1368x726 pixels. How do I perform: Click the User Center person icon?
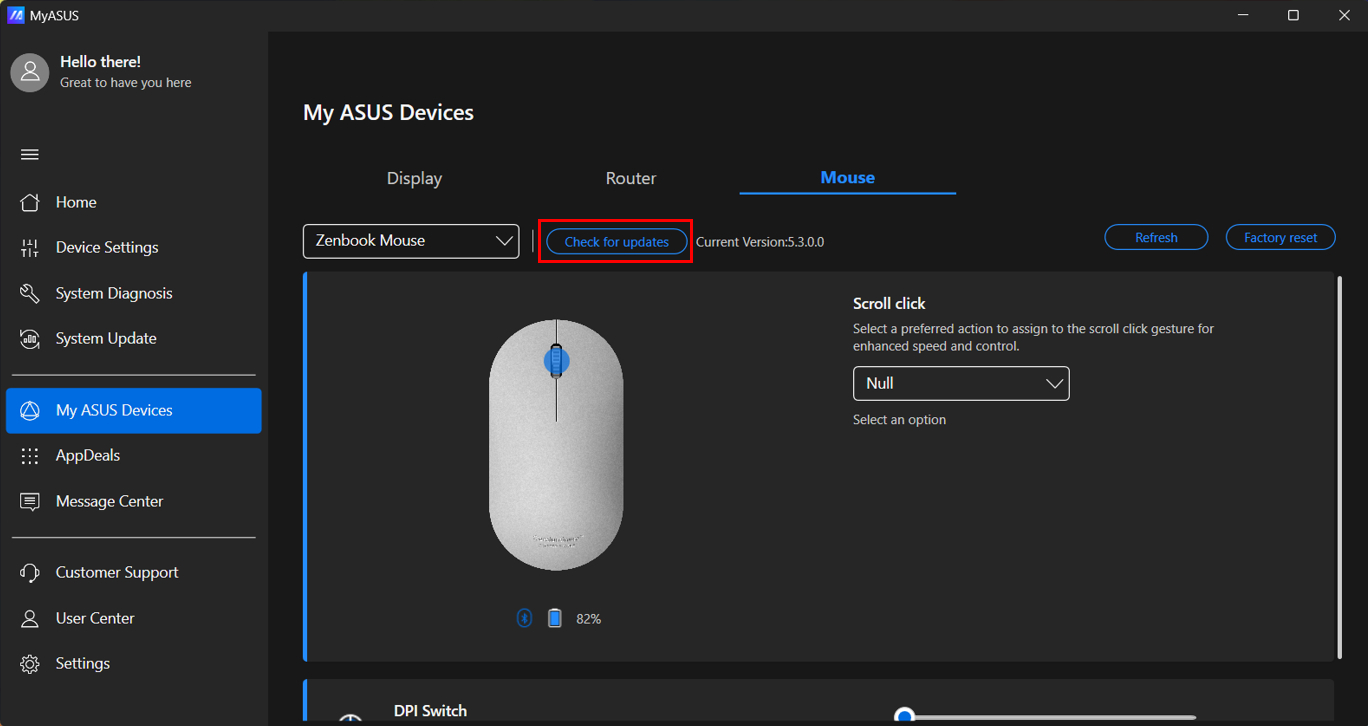coord(30,619)
